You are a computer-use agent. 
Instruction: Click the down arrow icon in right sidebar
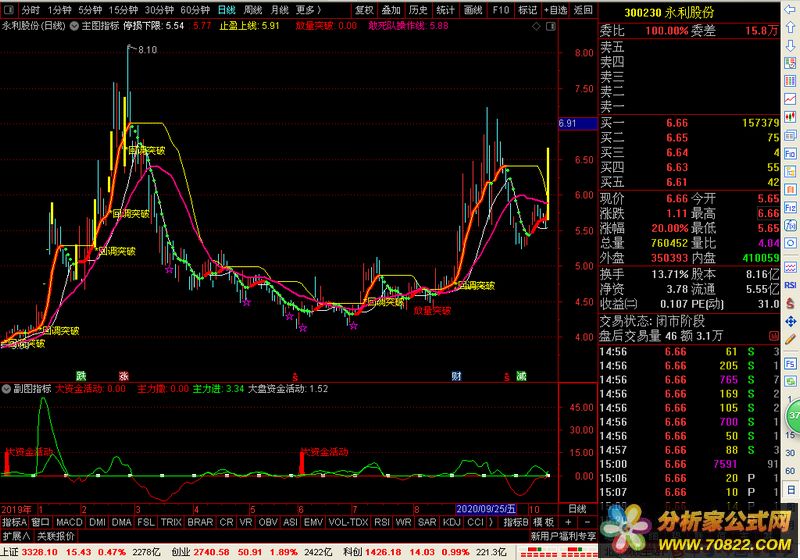coord(790,46)
